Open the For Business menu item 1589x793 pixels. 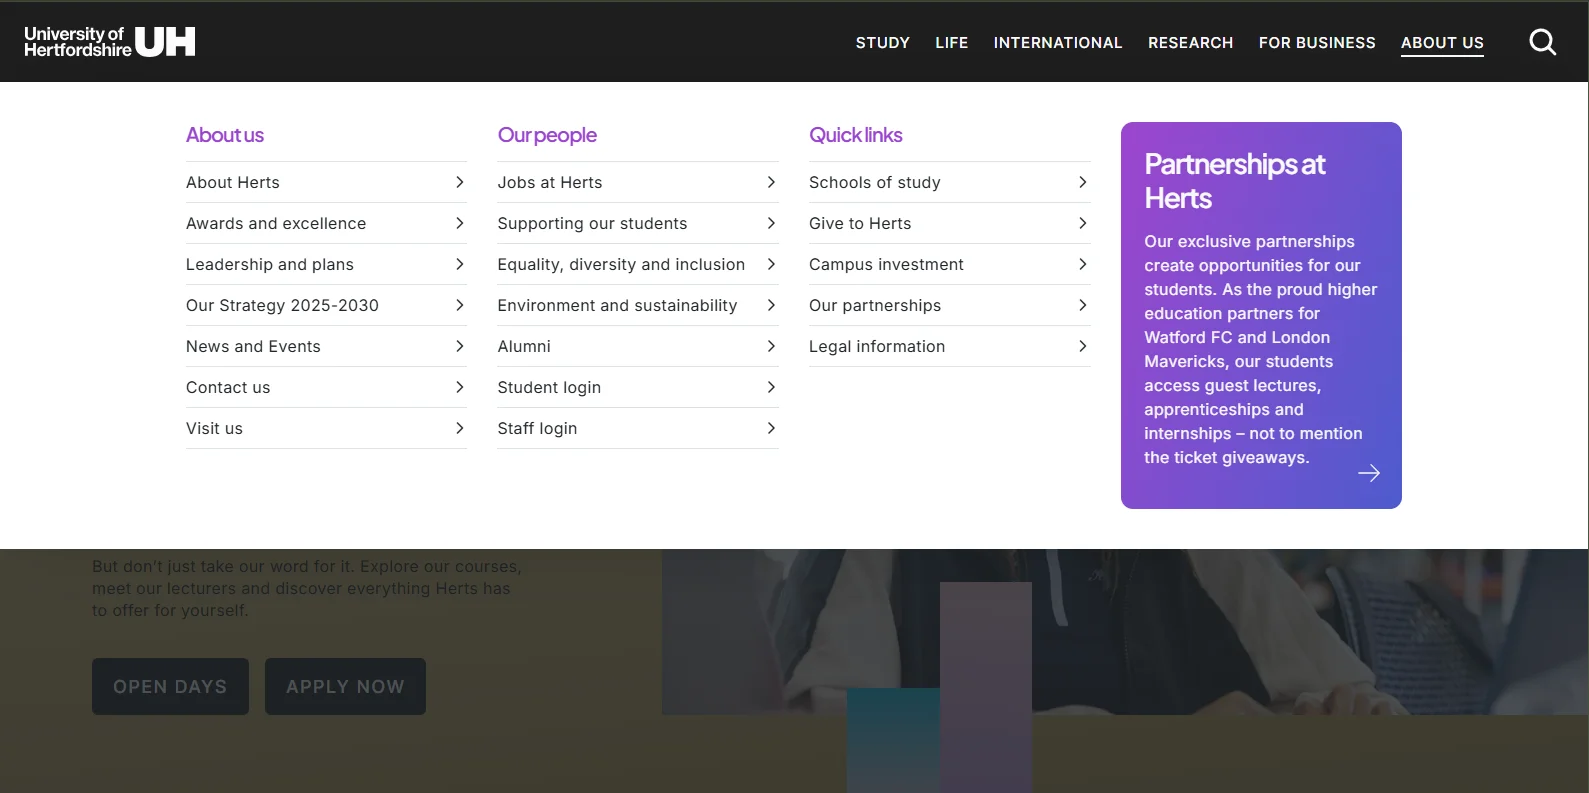[x=1317, y=43]
